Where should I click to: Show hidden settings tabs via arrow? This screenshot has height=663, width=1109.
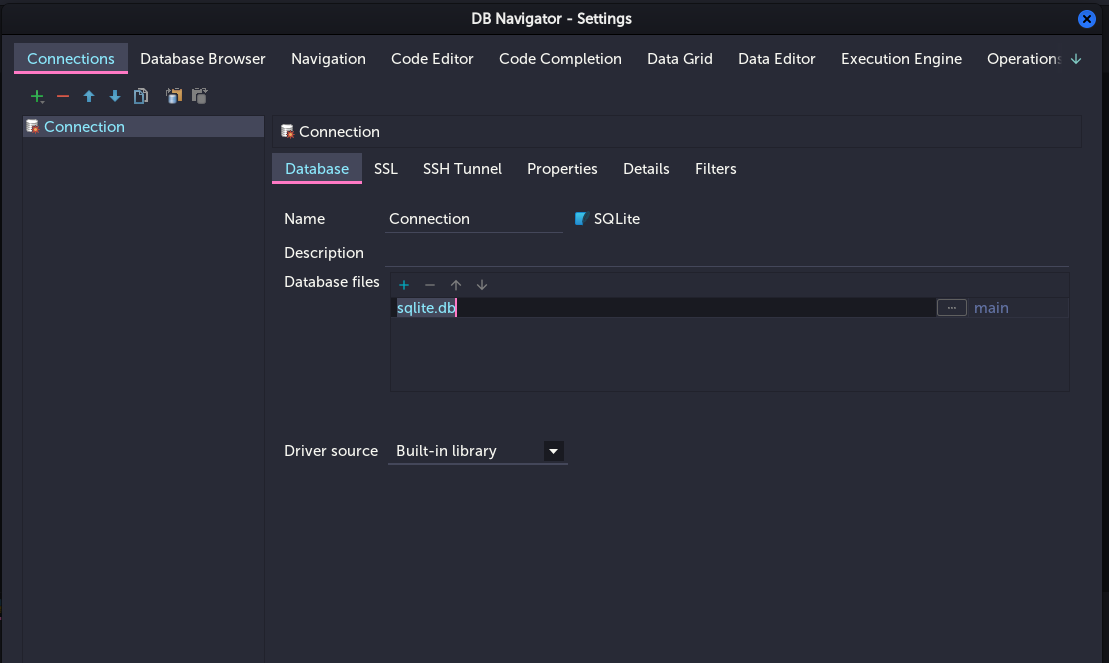[1076, 59]
